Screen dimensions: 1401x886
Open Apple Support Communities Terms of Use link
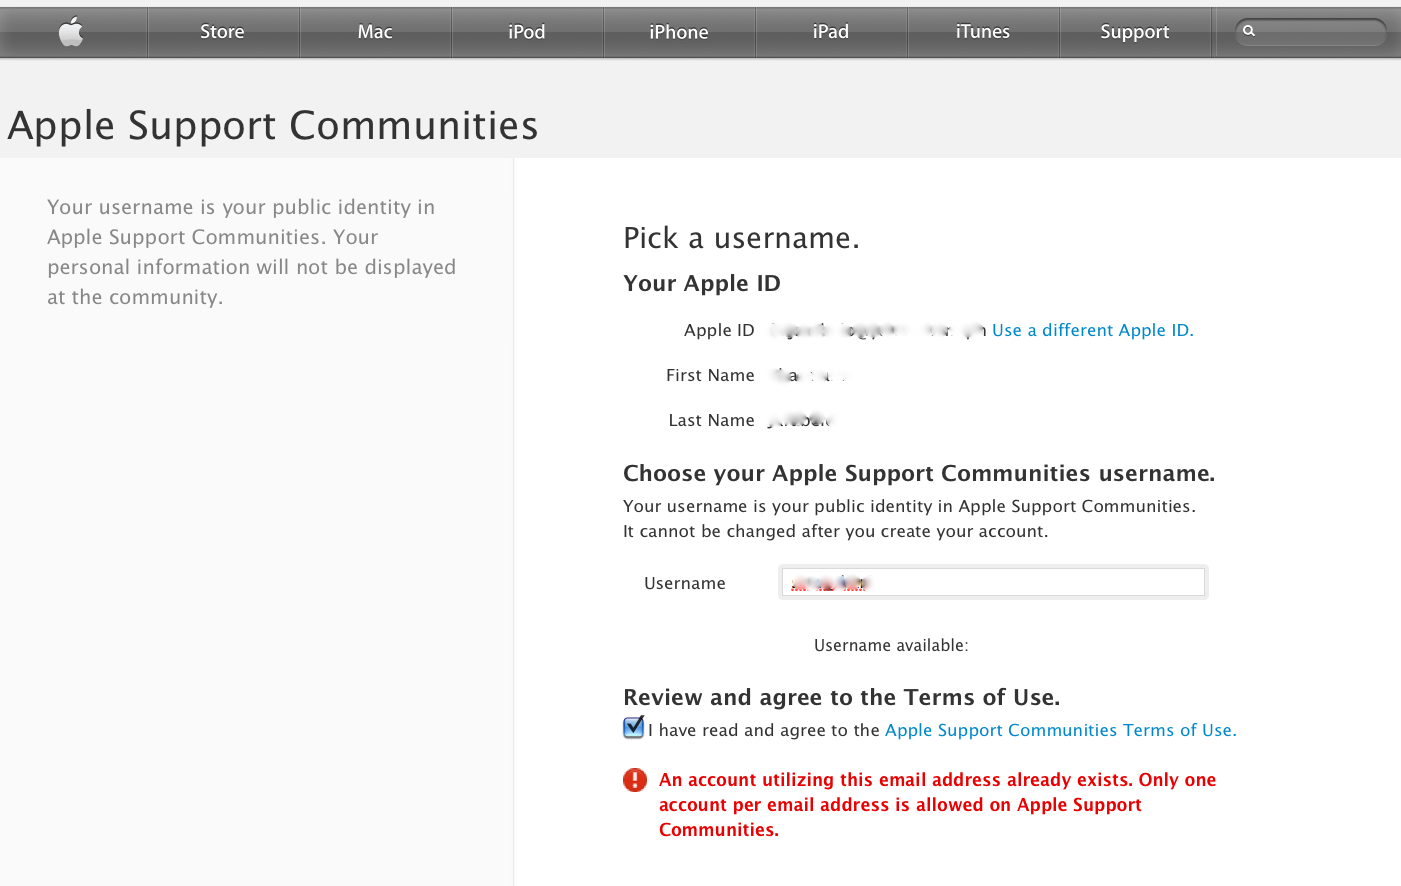tap(1061, 730)
